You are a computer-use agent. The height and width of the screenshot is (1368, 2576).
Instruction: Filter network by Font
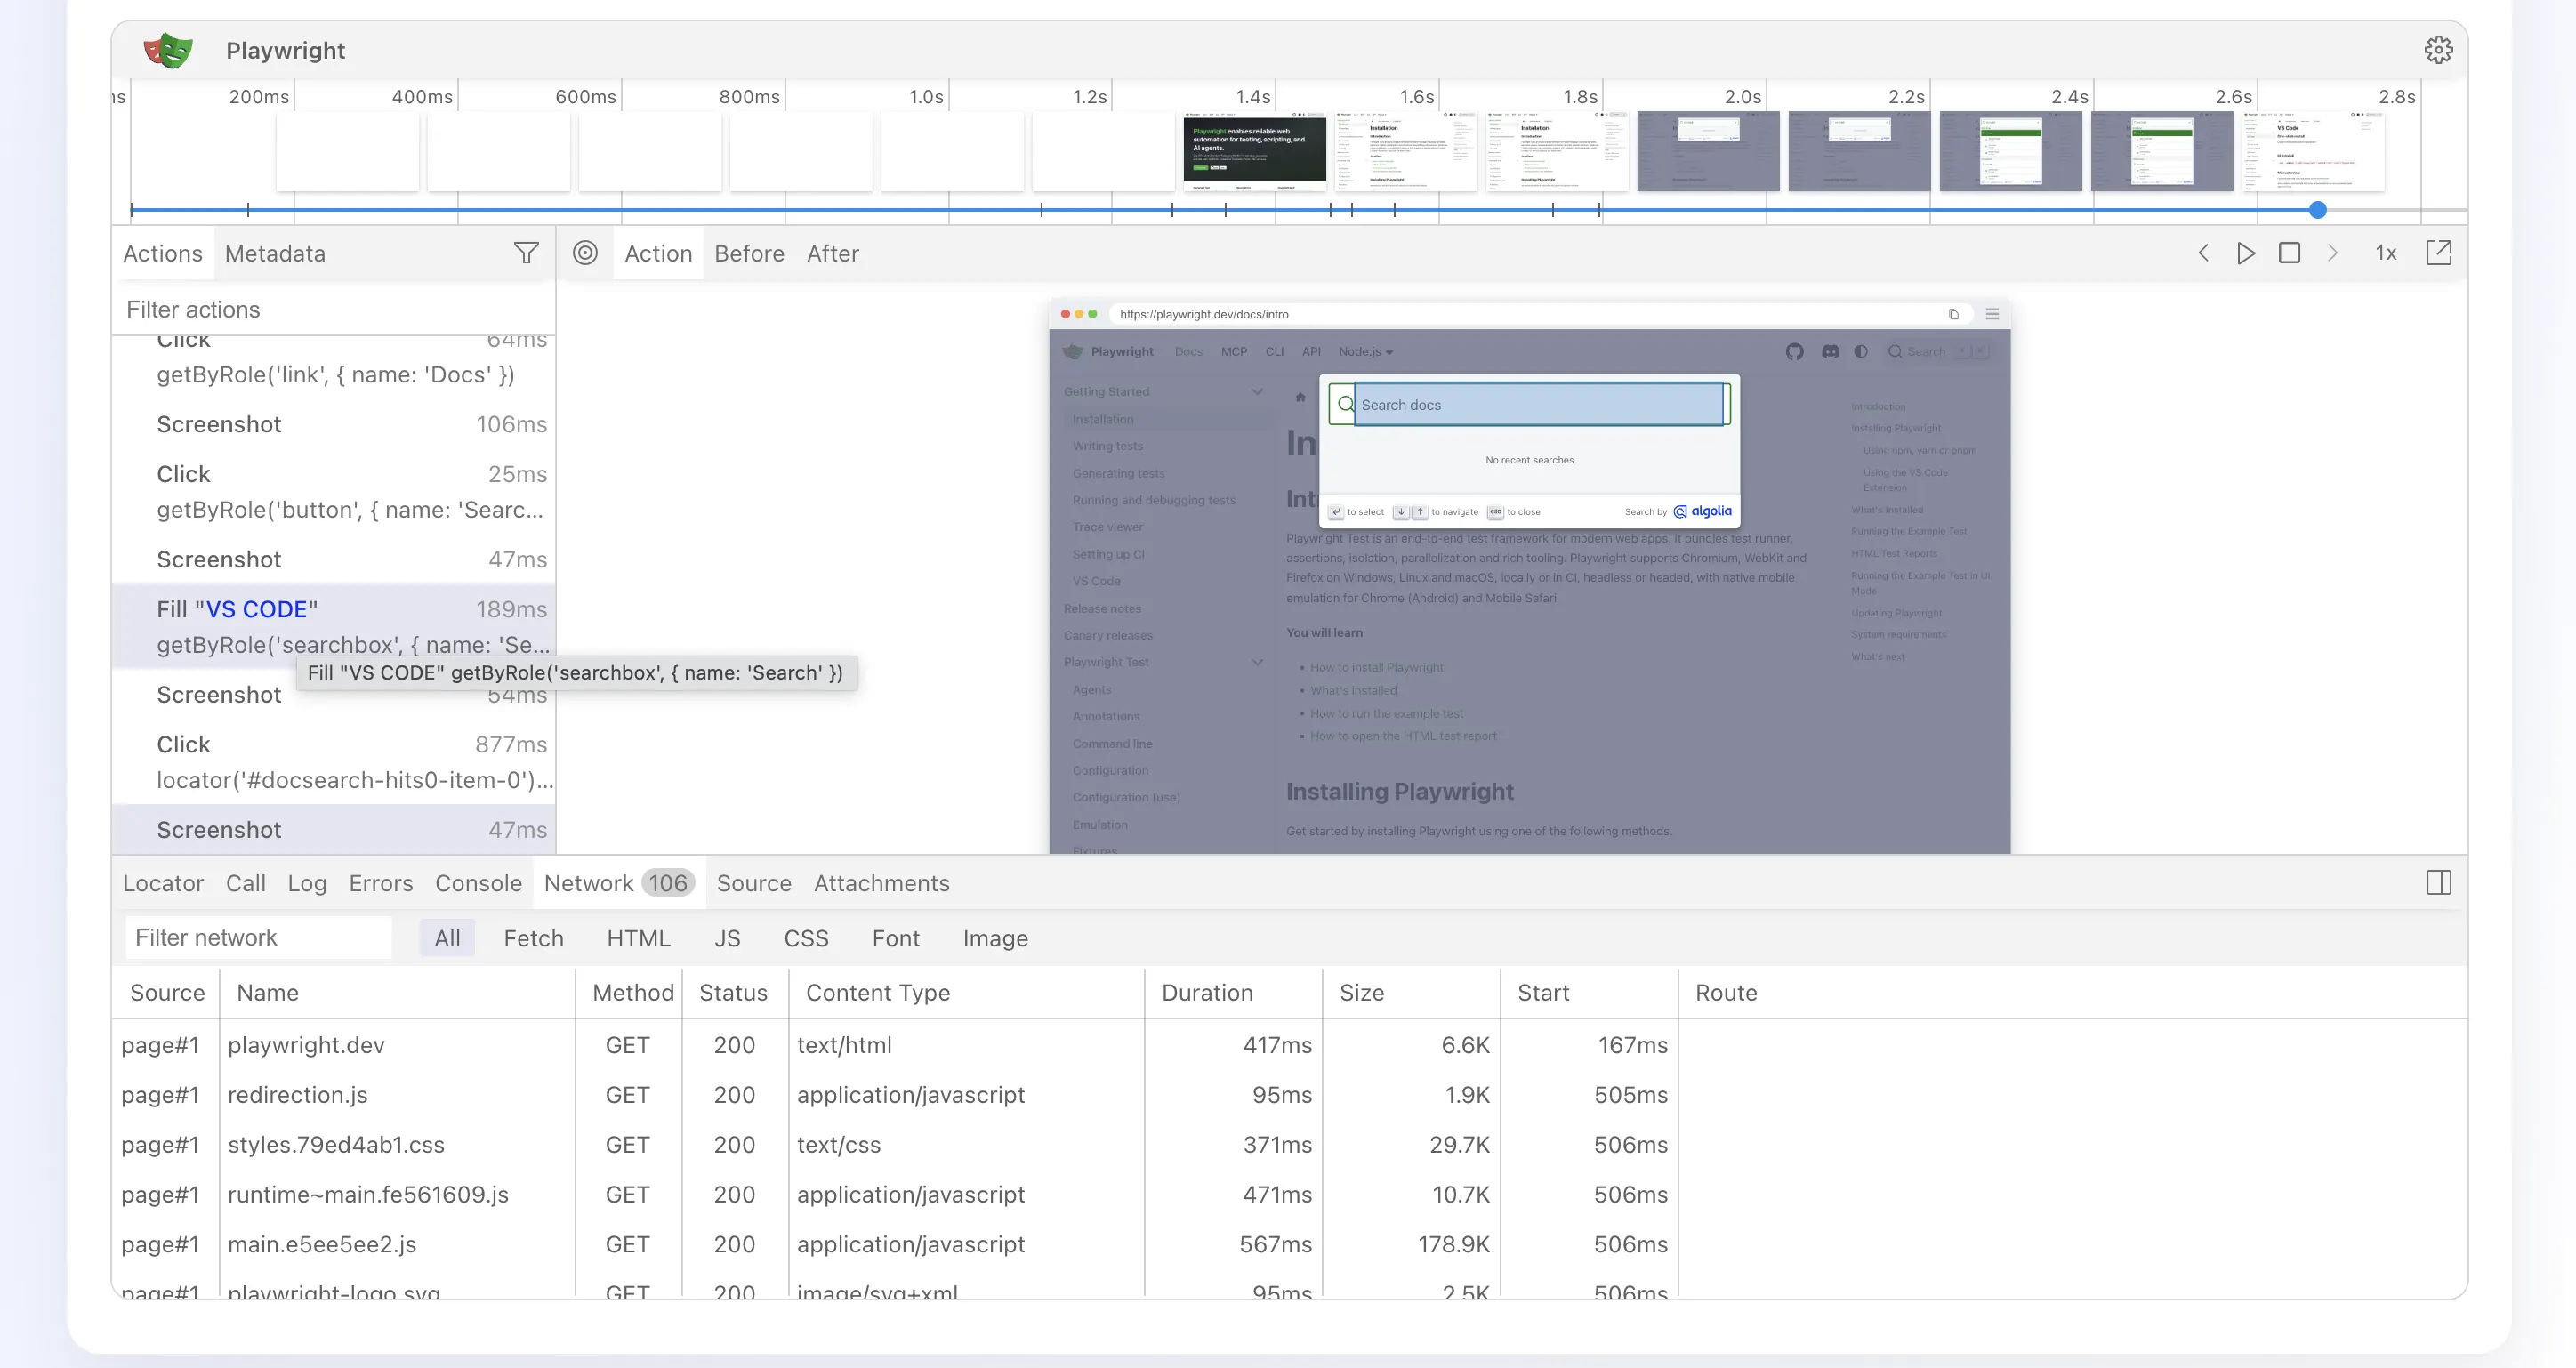tap(895, 938)
